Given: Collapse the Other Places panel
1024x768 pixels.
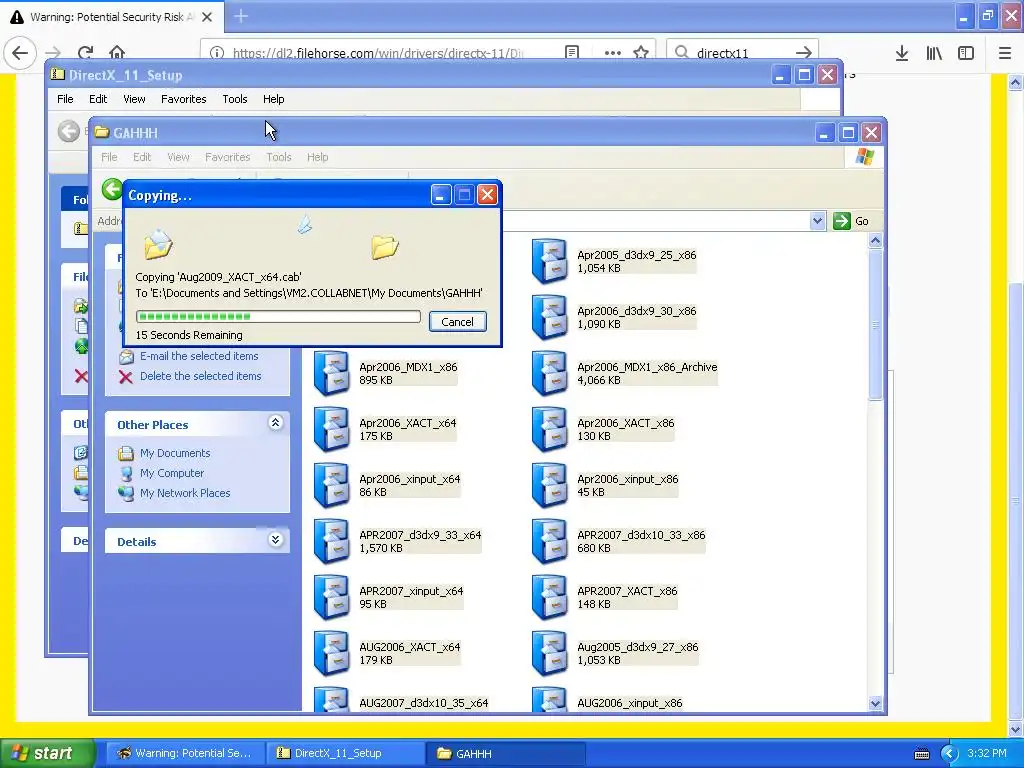Looking at the screenshot, I should click(x=276, y=423).
